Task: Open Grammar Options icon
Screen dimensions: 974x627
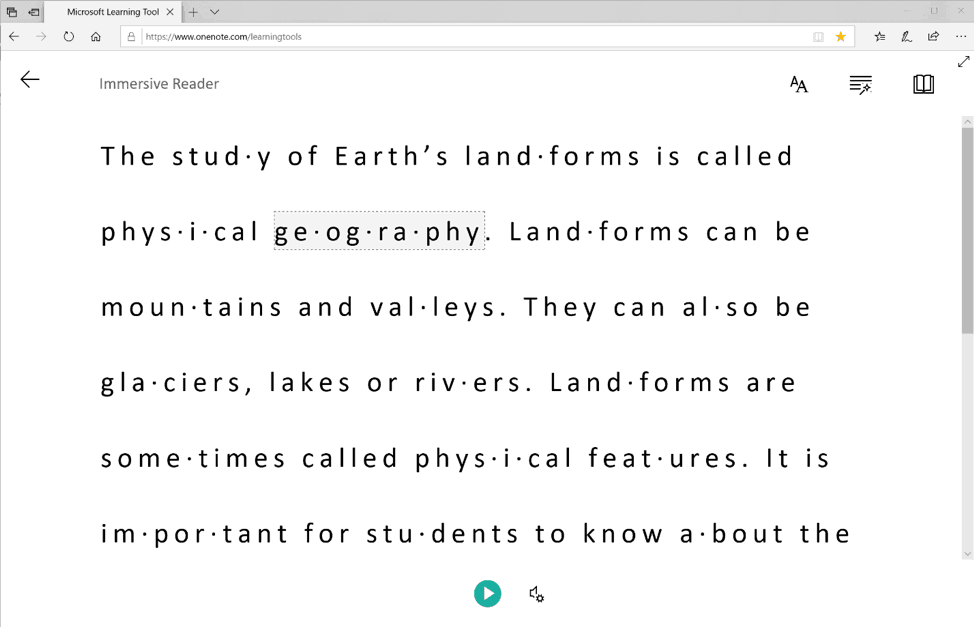Action: [x=860, y=85]
